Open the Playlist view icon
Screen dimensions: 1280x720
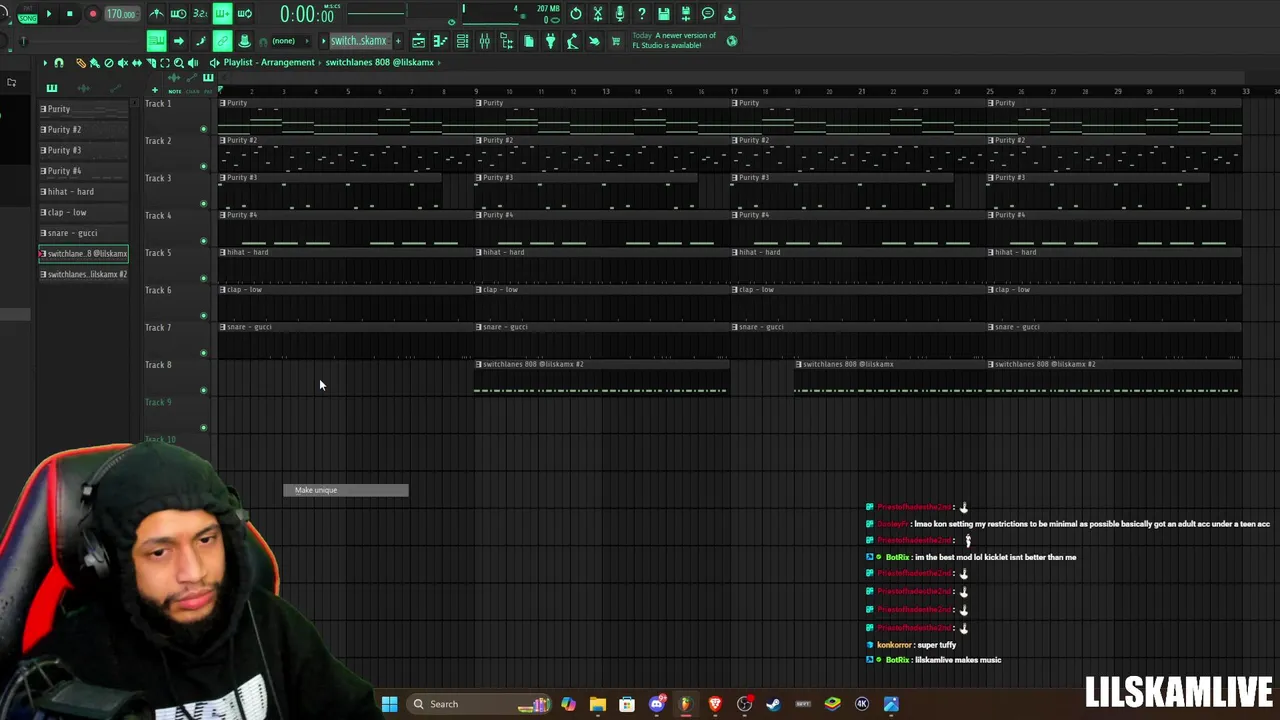419,41
